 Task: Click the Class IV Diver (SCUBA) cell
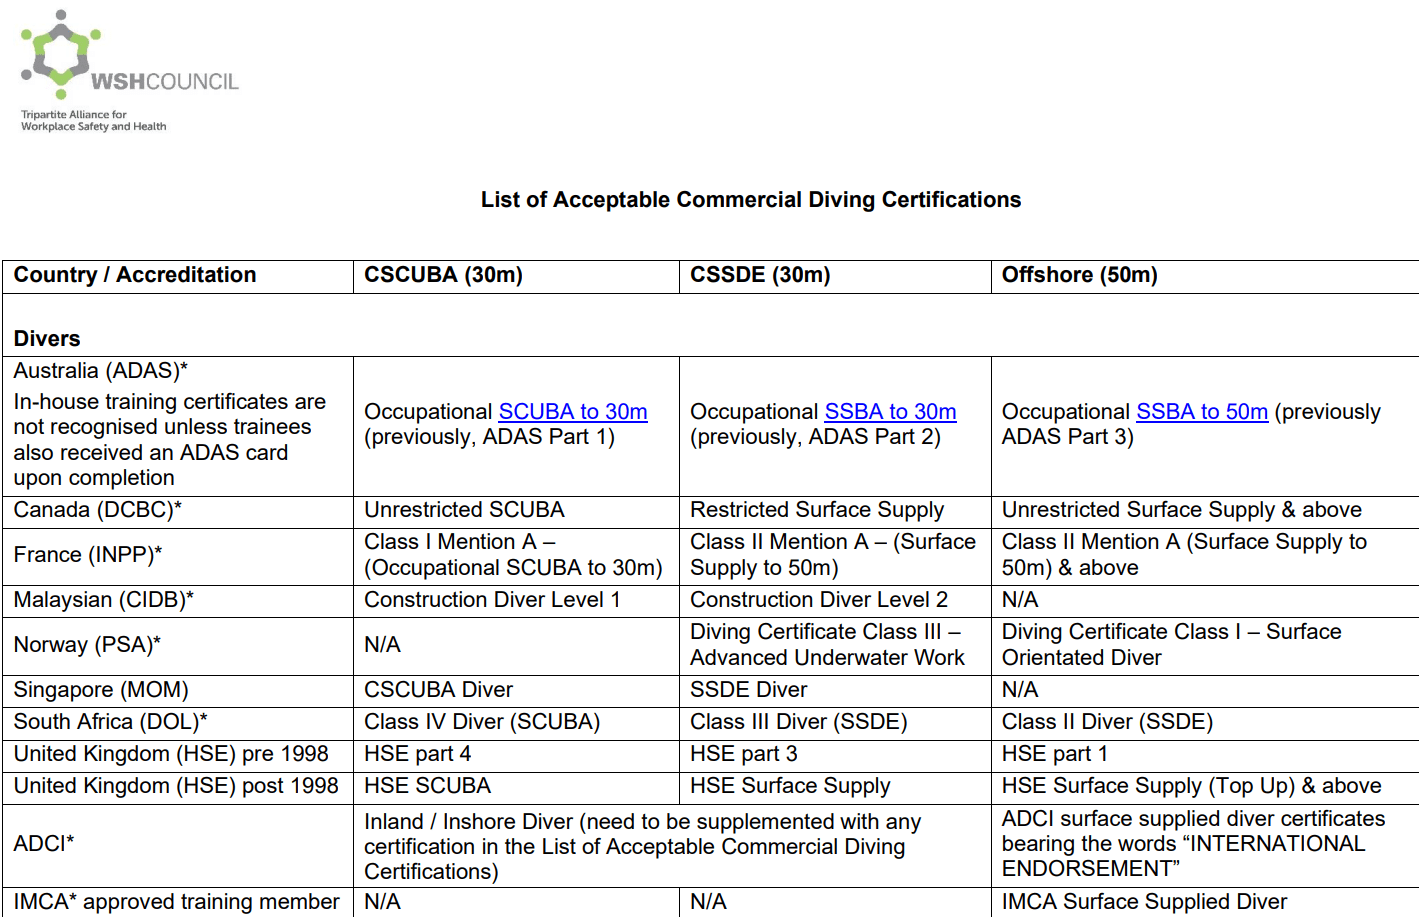coord(481,722)
